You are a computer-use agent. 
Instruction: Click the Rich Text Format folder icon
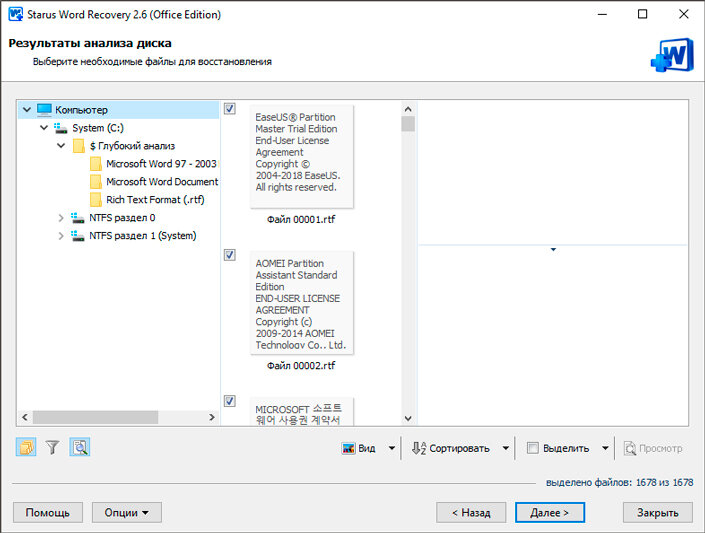coord(96,200)
